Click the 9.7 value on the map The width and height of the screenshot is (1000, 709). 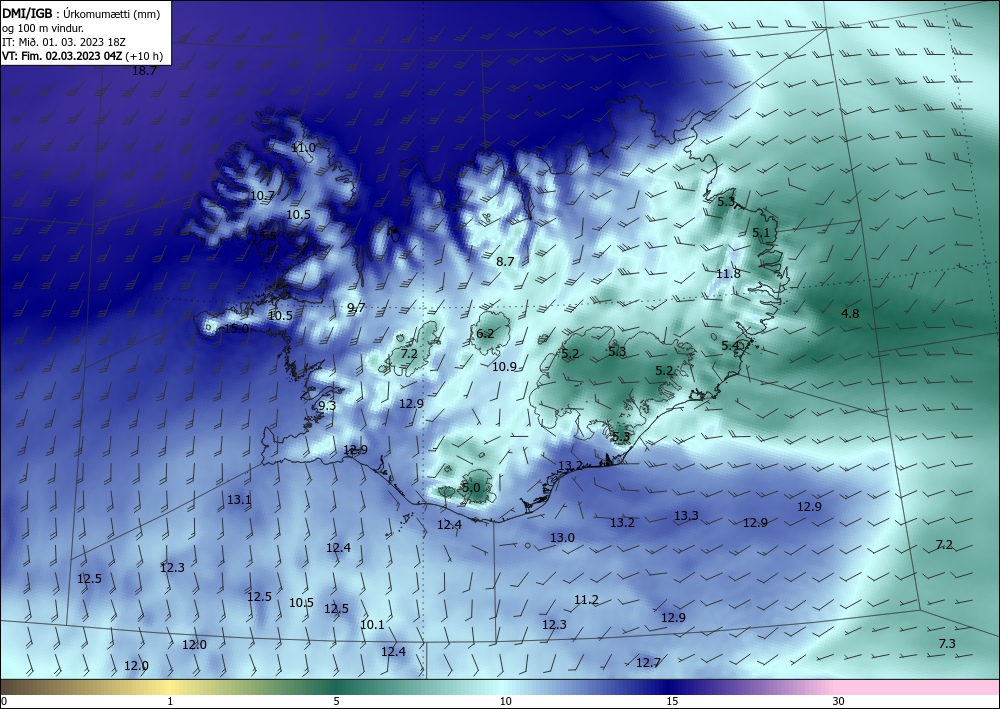(x=356, y=308)
